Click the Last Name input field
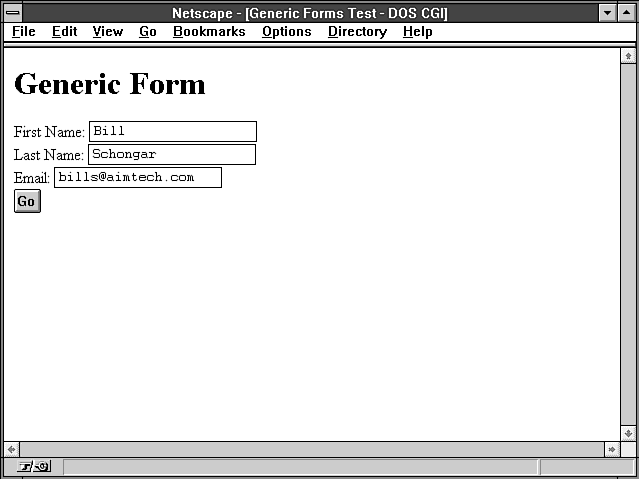This screenshot has height=479, width=639. click(172, 155)
